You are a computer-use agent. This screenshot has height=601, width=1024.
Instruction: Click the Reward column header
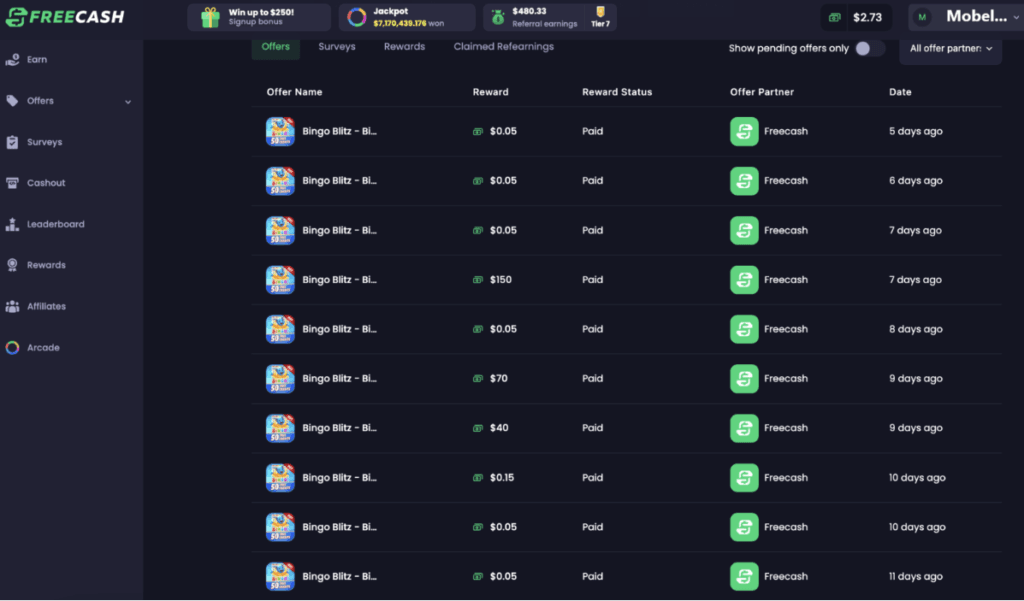pos(490,92)
